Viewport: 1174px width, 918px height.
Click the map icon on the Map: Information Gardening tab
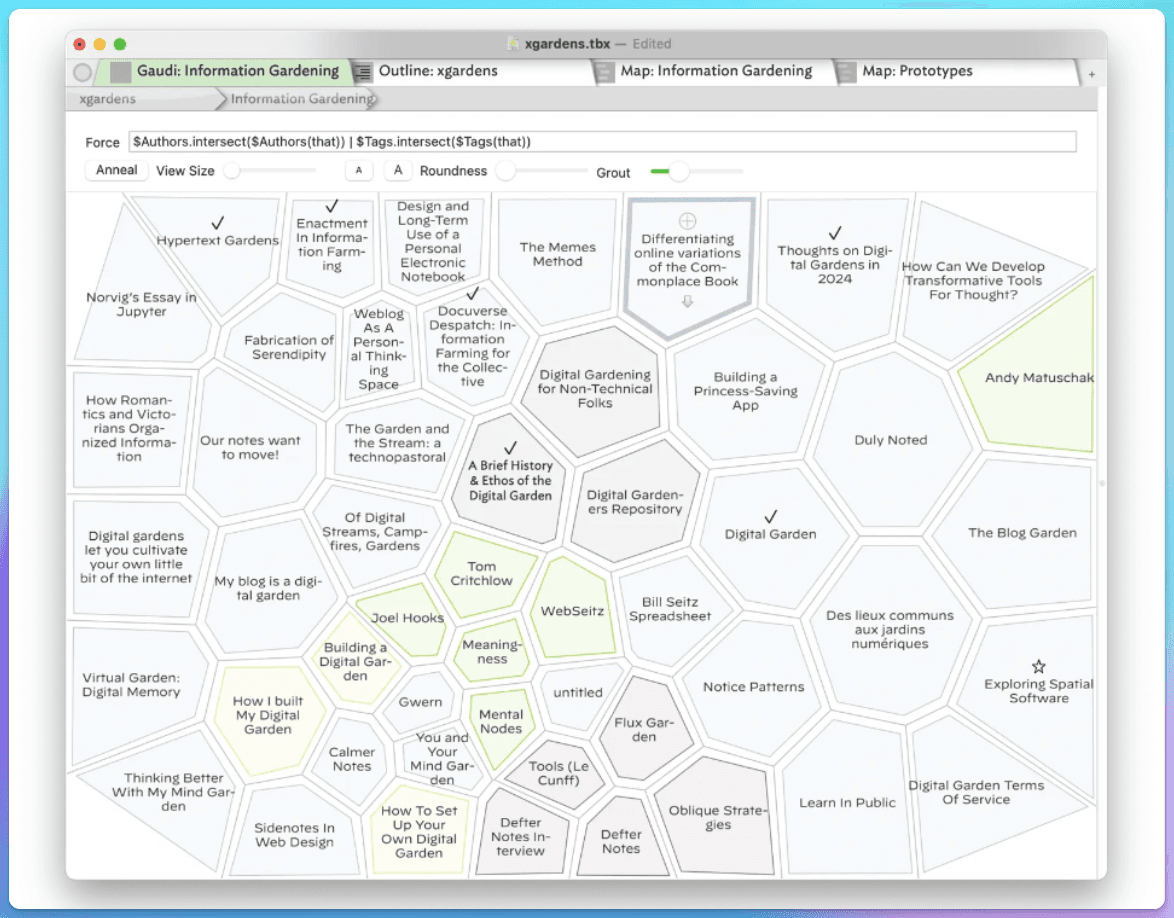[x=603, y=72]
